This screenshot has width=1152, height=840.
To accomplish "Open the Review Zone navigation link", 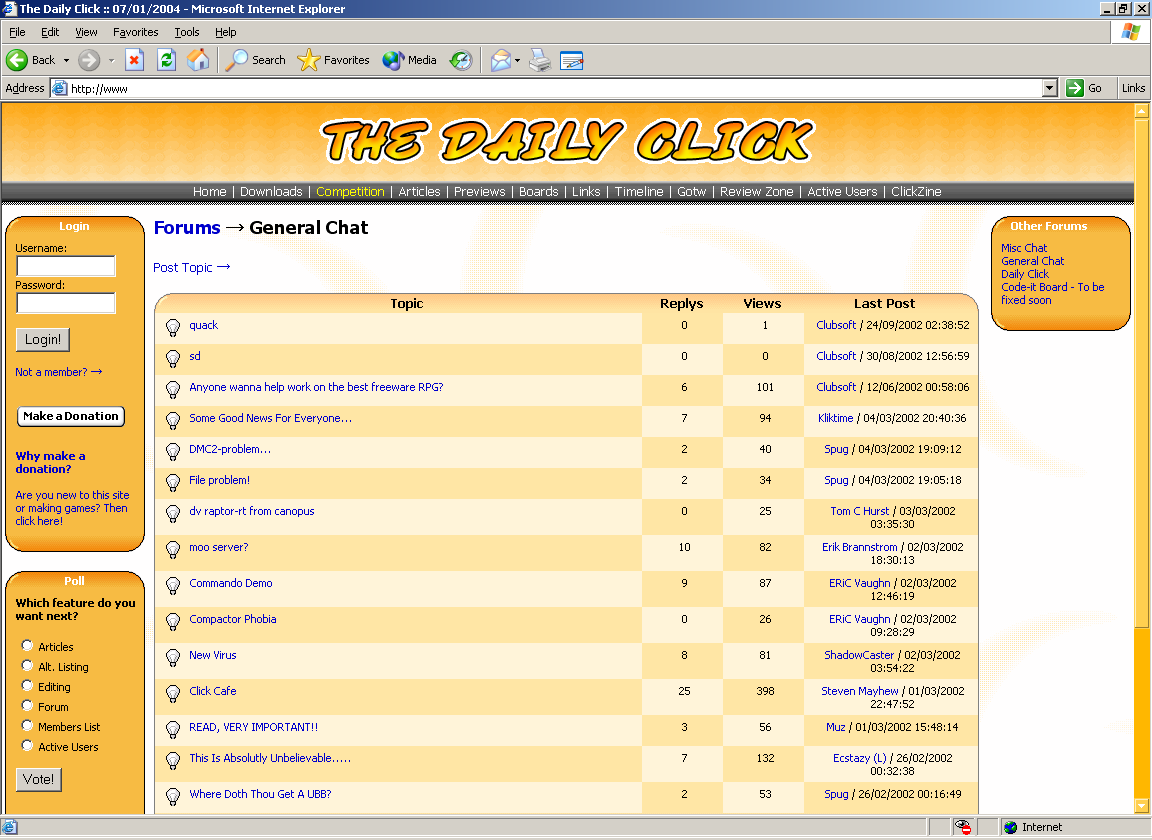I will point(757,192).
